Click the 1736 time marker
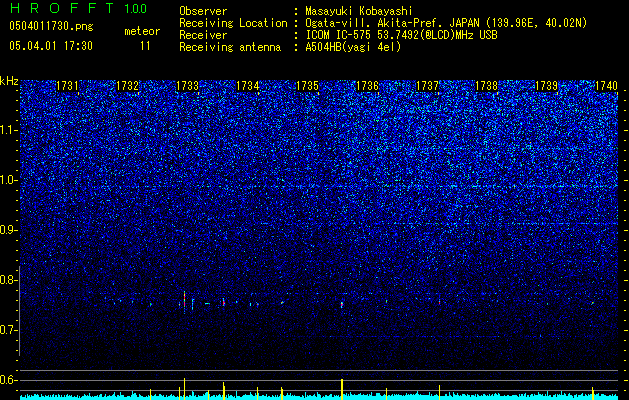 coord(367,86)
